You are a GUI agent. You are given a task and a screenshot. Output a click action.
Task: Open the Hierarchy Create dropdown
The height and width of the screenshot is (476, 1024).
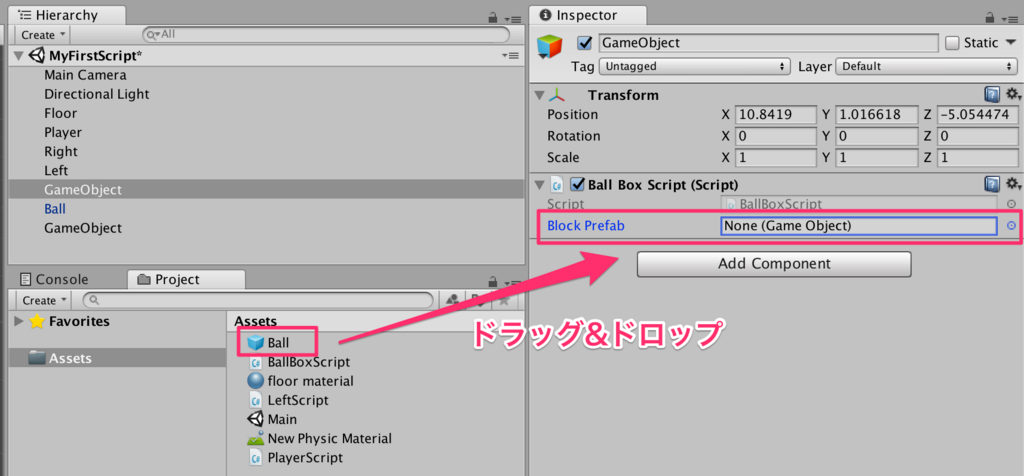pyautogui.click(x=43, y=35)
